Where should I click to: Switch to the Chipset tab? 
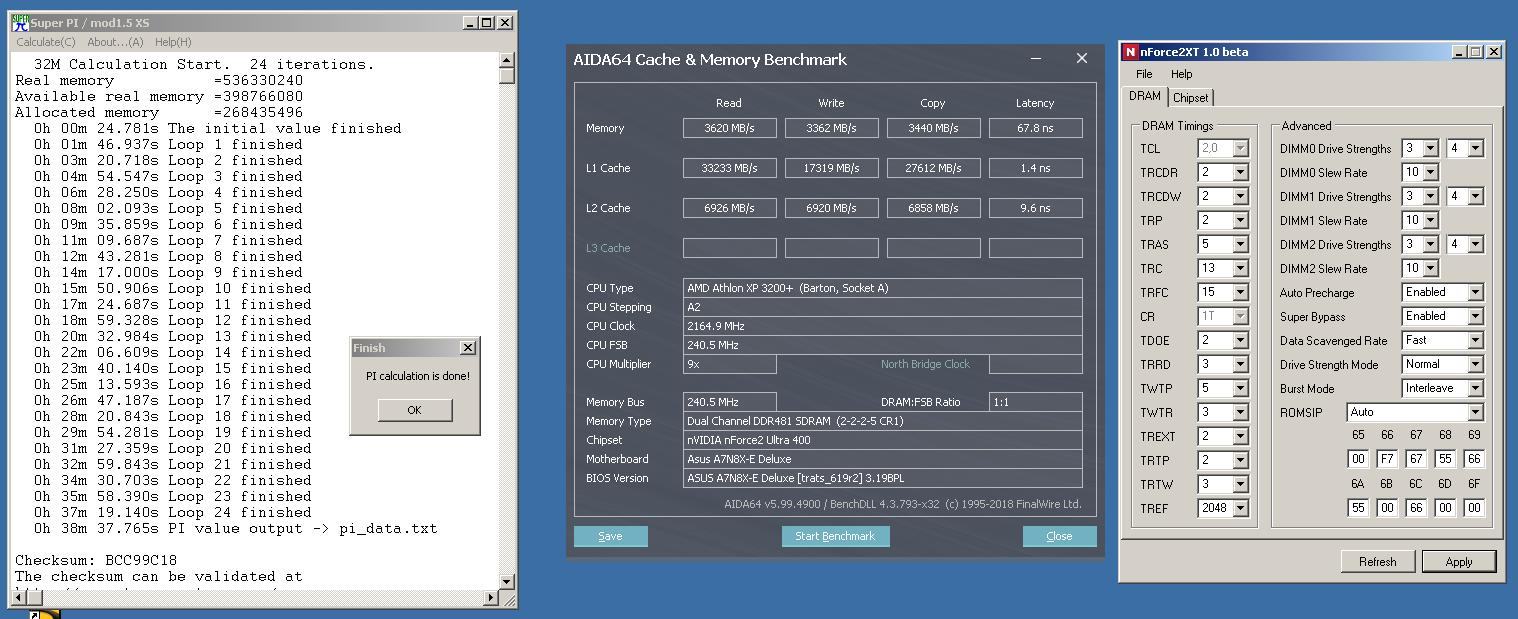[1190, 98]
